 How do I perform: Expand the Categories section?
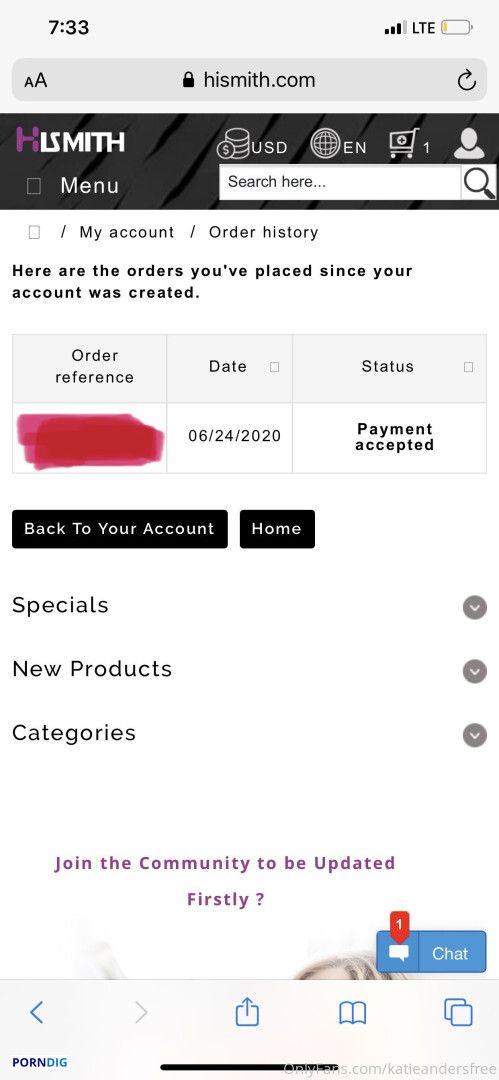point(474,735)
